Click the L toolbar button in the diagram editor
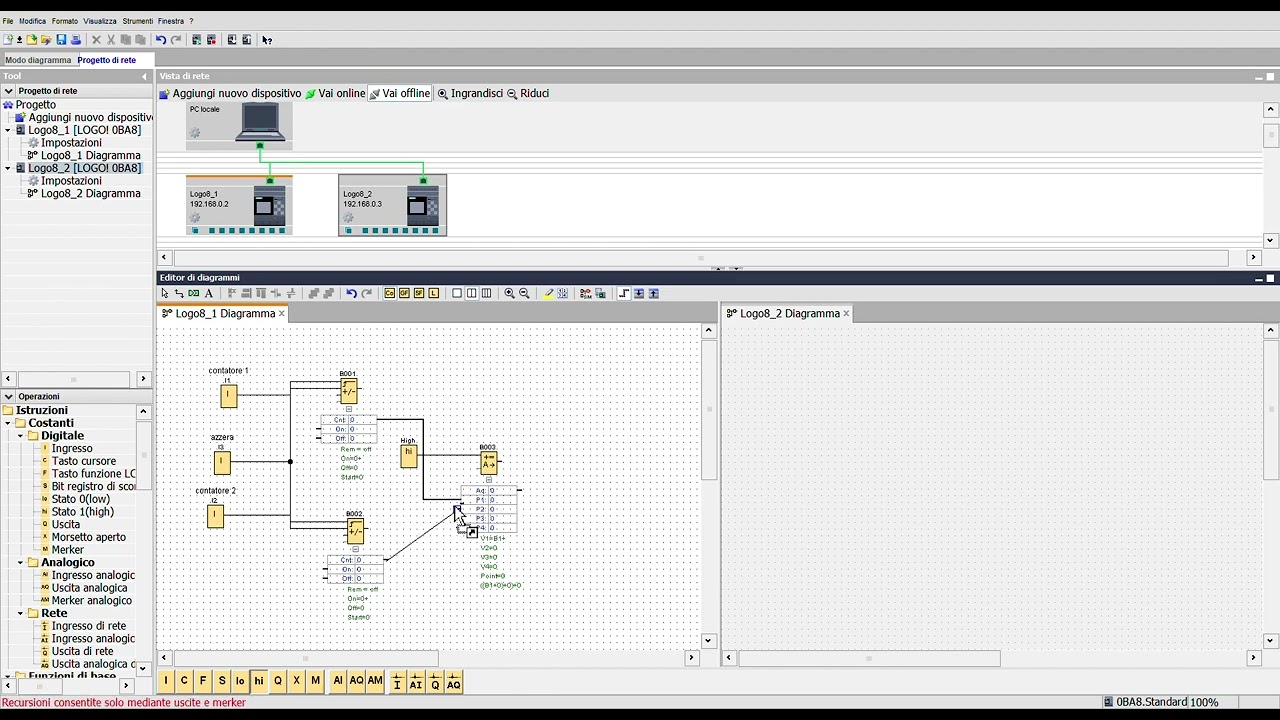This screenshot has width=1280, height=720. 433,293
